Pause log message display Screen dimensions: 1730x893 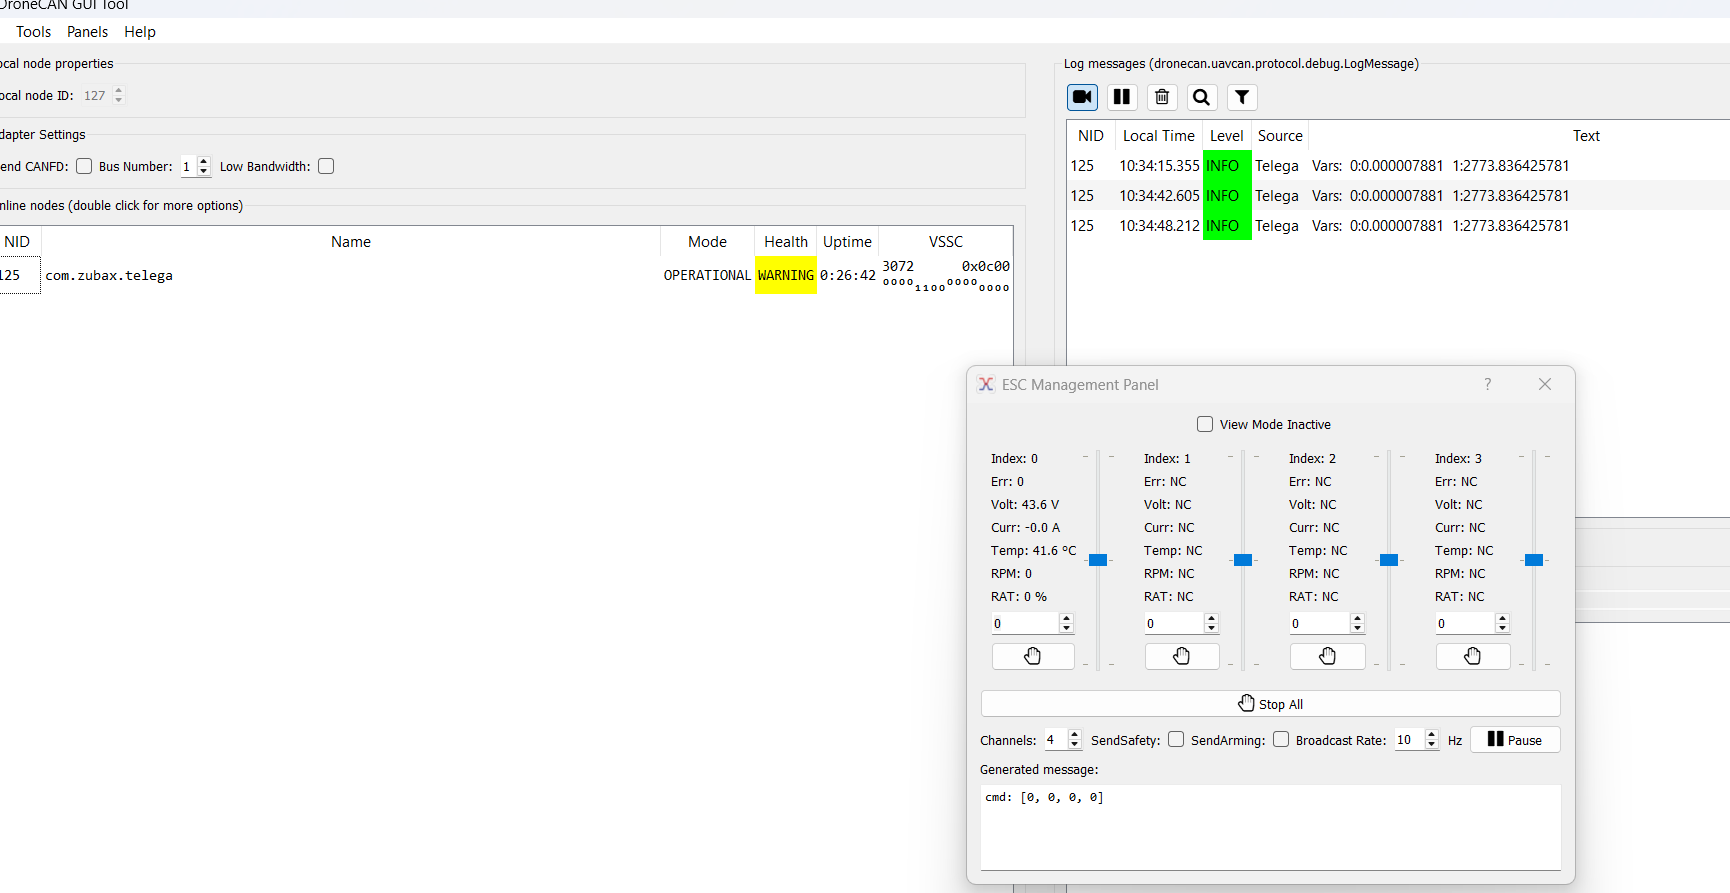1122,97
